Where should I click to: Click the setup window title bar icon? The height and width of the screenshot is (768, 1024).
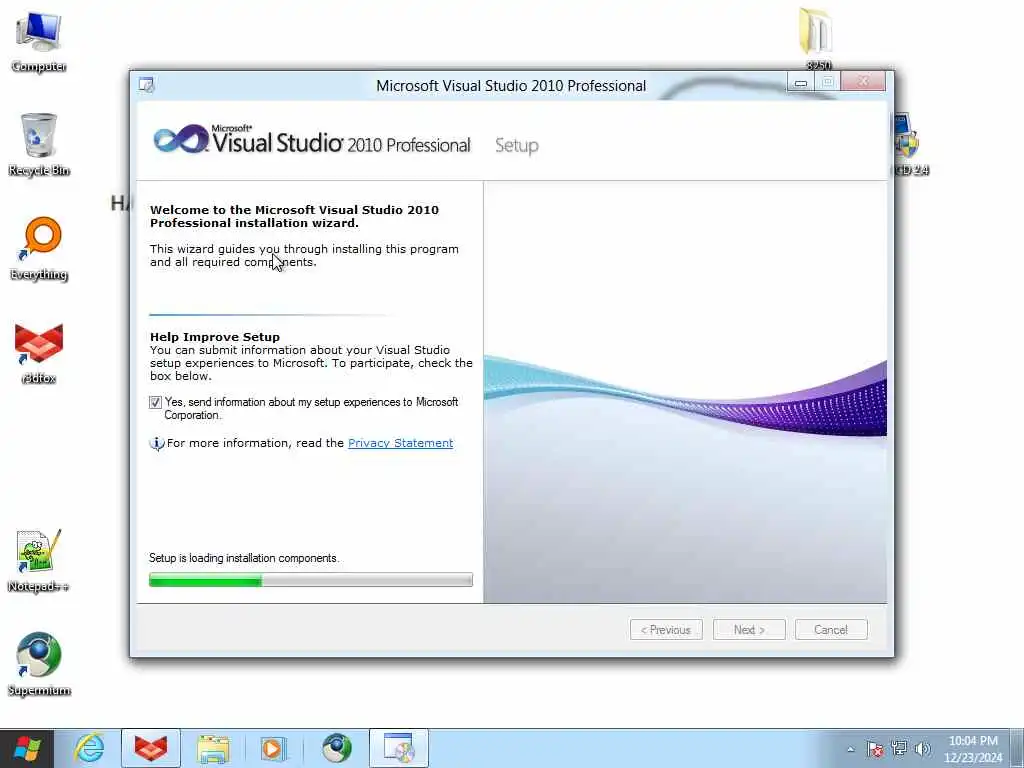pyautogui.click(x=146, y=85)
